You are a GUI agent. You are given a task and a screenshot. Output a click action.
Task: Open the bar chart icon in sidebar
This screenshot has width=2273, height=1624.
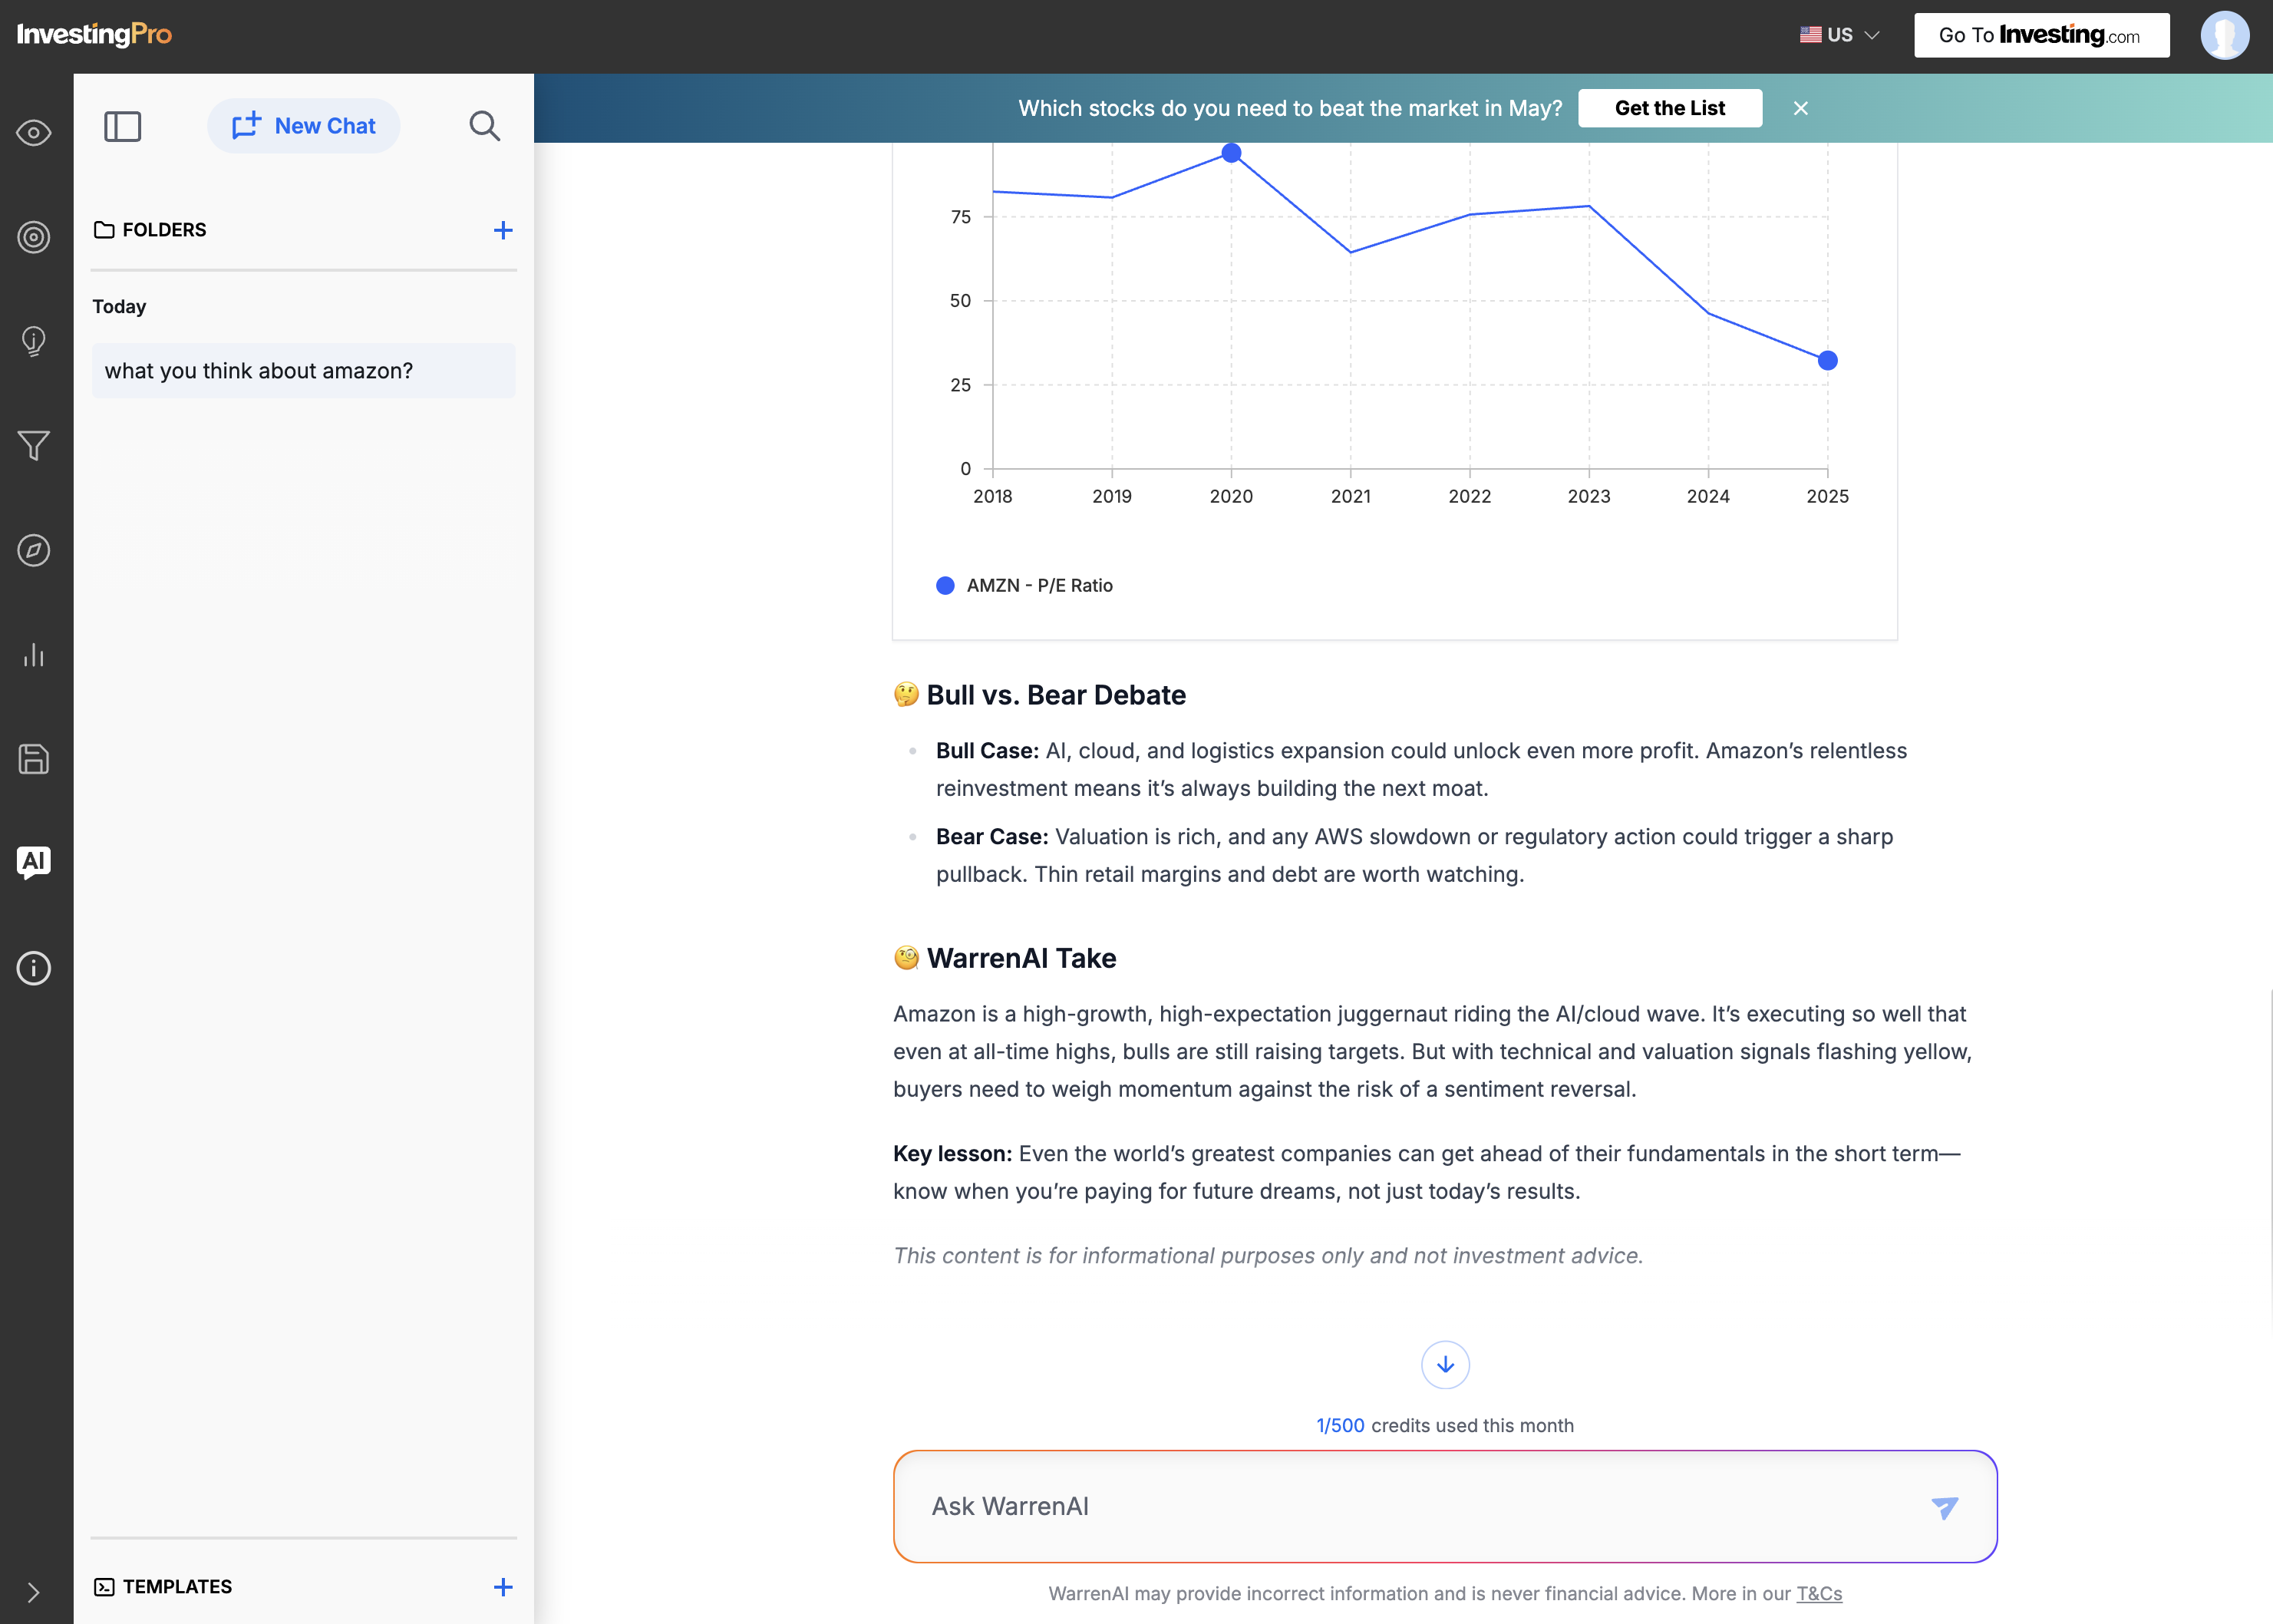pos(34,655)
